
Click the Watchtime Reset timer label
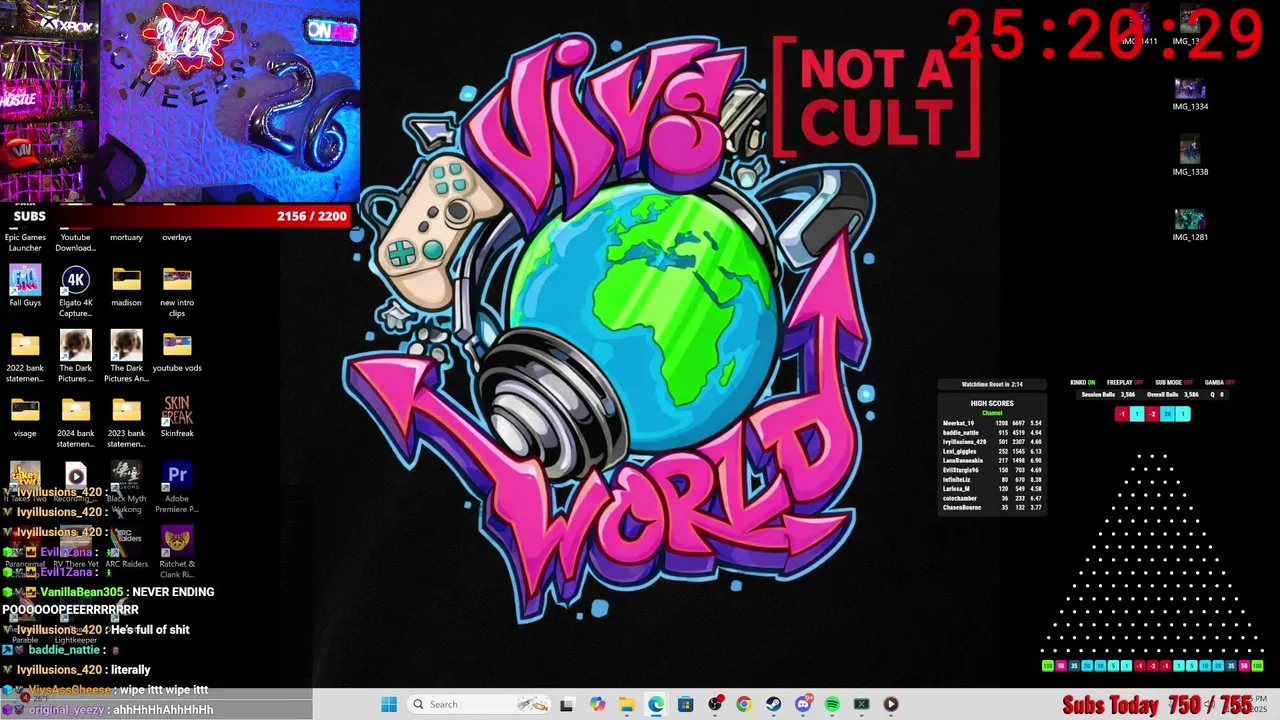(992, 384)
